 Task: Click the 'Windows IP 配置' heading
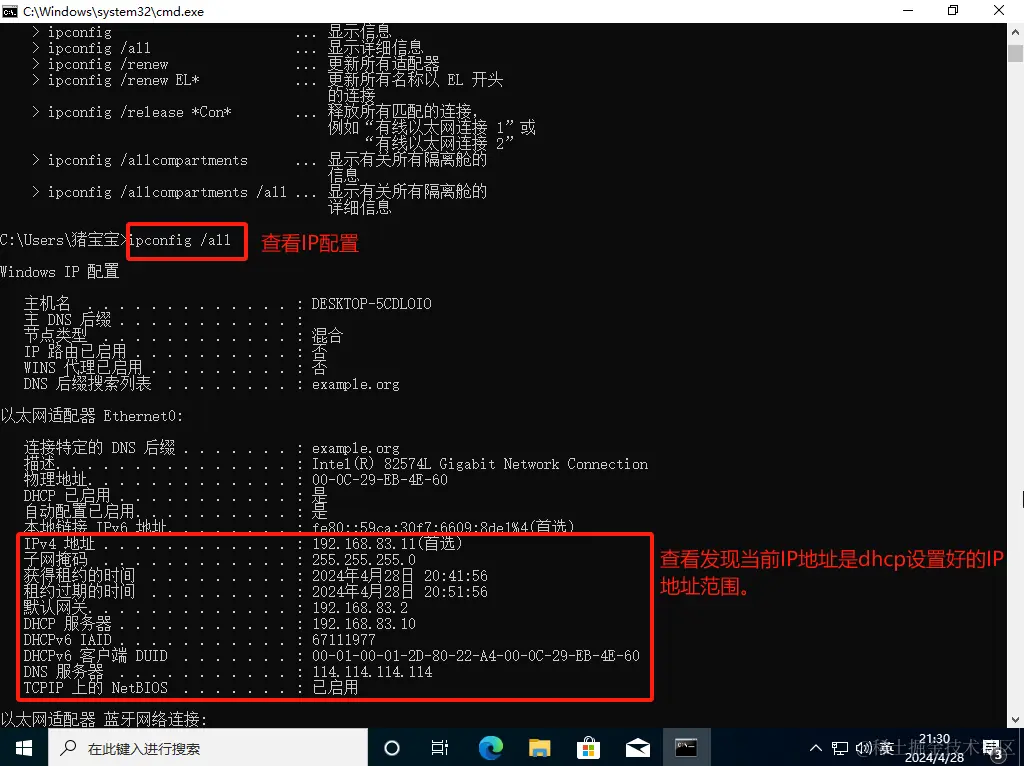[x=59, y=272]
